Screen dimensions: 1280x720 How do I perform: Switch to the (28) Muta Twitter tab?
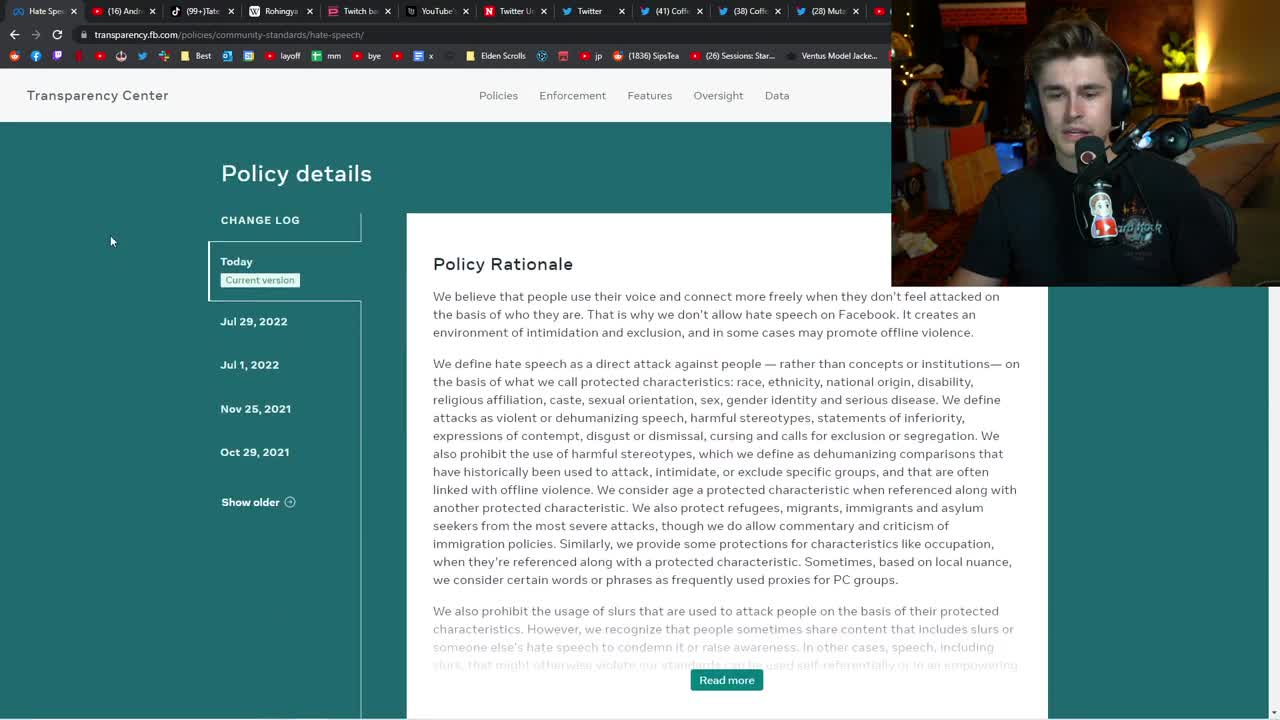click(826, 11)
